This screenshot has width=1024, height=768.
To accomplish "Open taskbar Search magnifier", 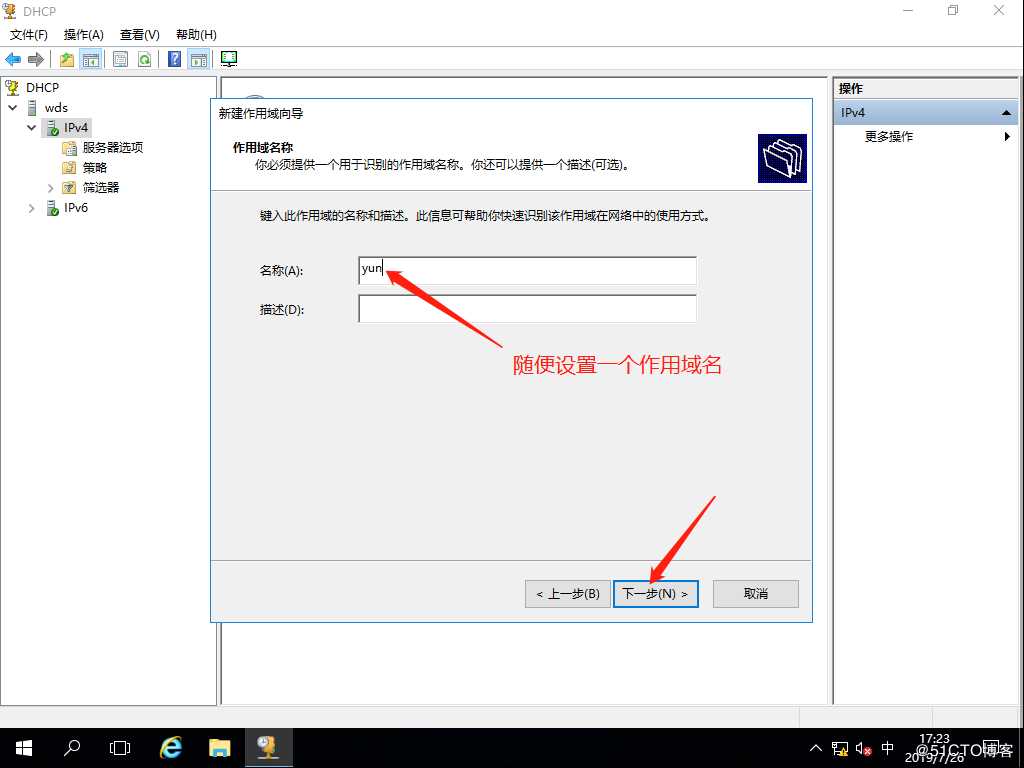I will pos(72,748).
